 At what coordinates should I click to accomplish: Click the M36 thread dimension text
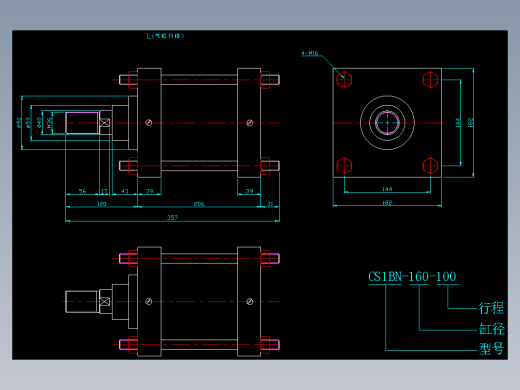pyautogui.click(x=50, y=123)
